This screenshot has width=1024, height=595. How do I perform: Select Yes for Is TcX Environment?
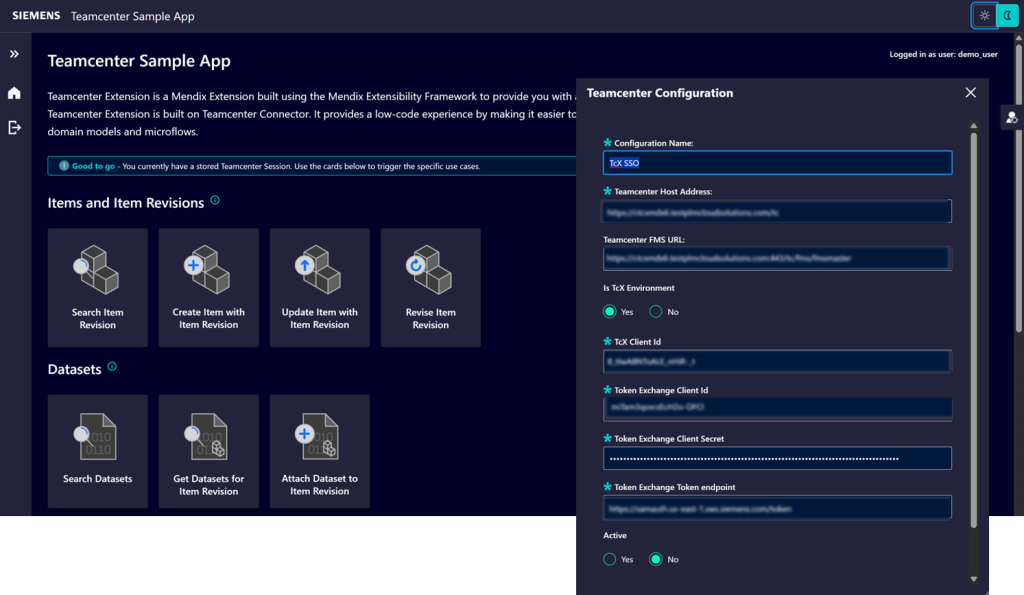coord(610,312)
